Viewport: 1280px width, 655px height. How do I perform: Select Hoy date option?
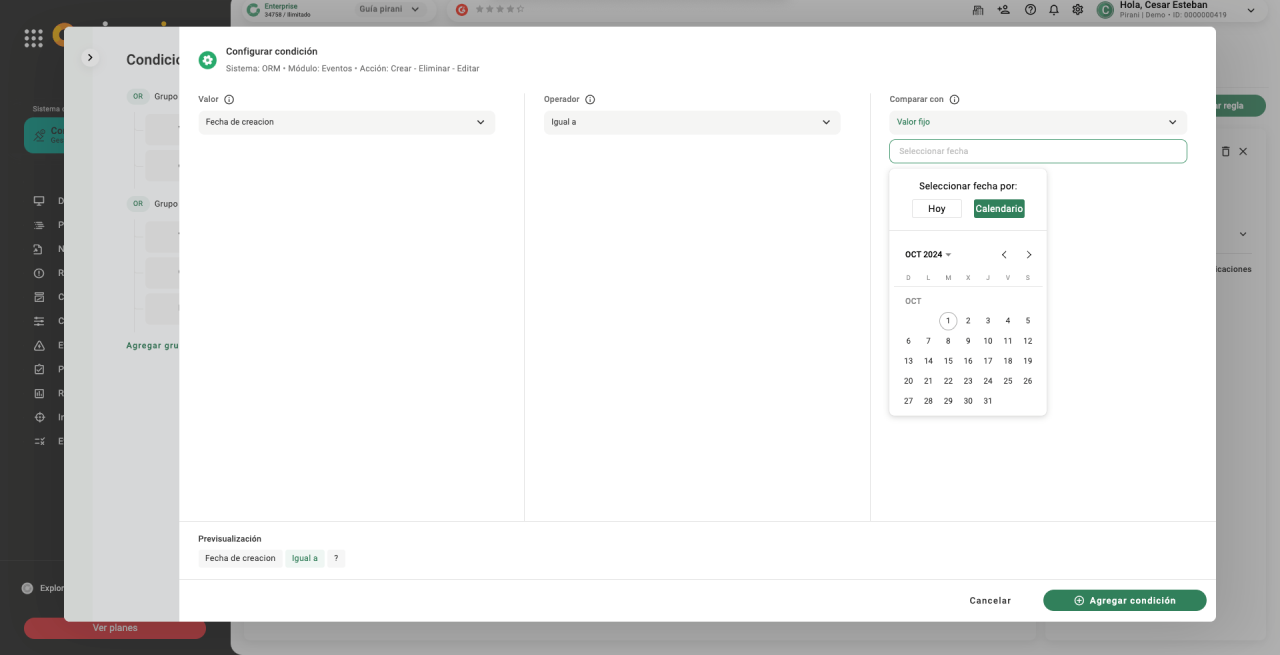point(936,209)
